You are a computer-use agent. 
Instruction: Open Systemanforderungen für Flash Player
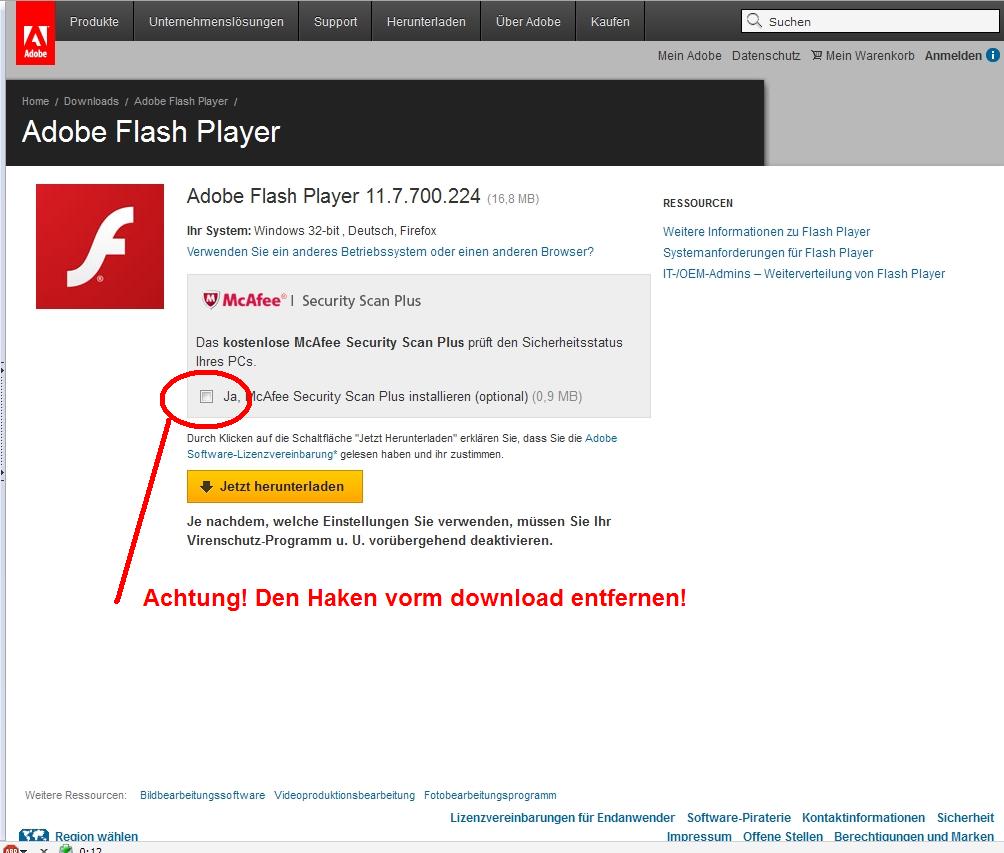click(768, 252)
